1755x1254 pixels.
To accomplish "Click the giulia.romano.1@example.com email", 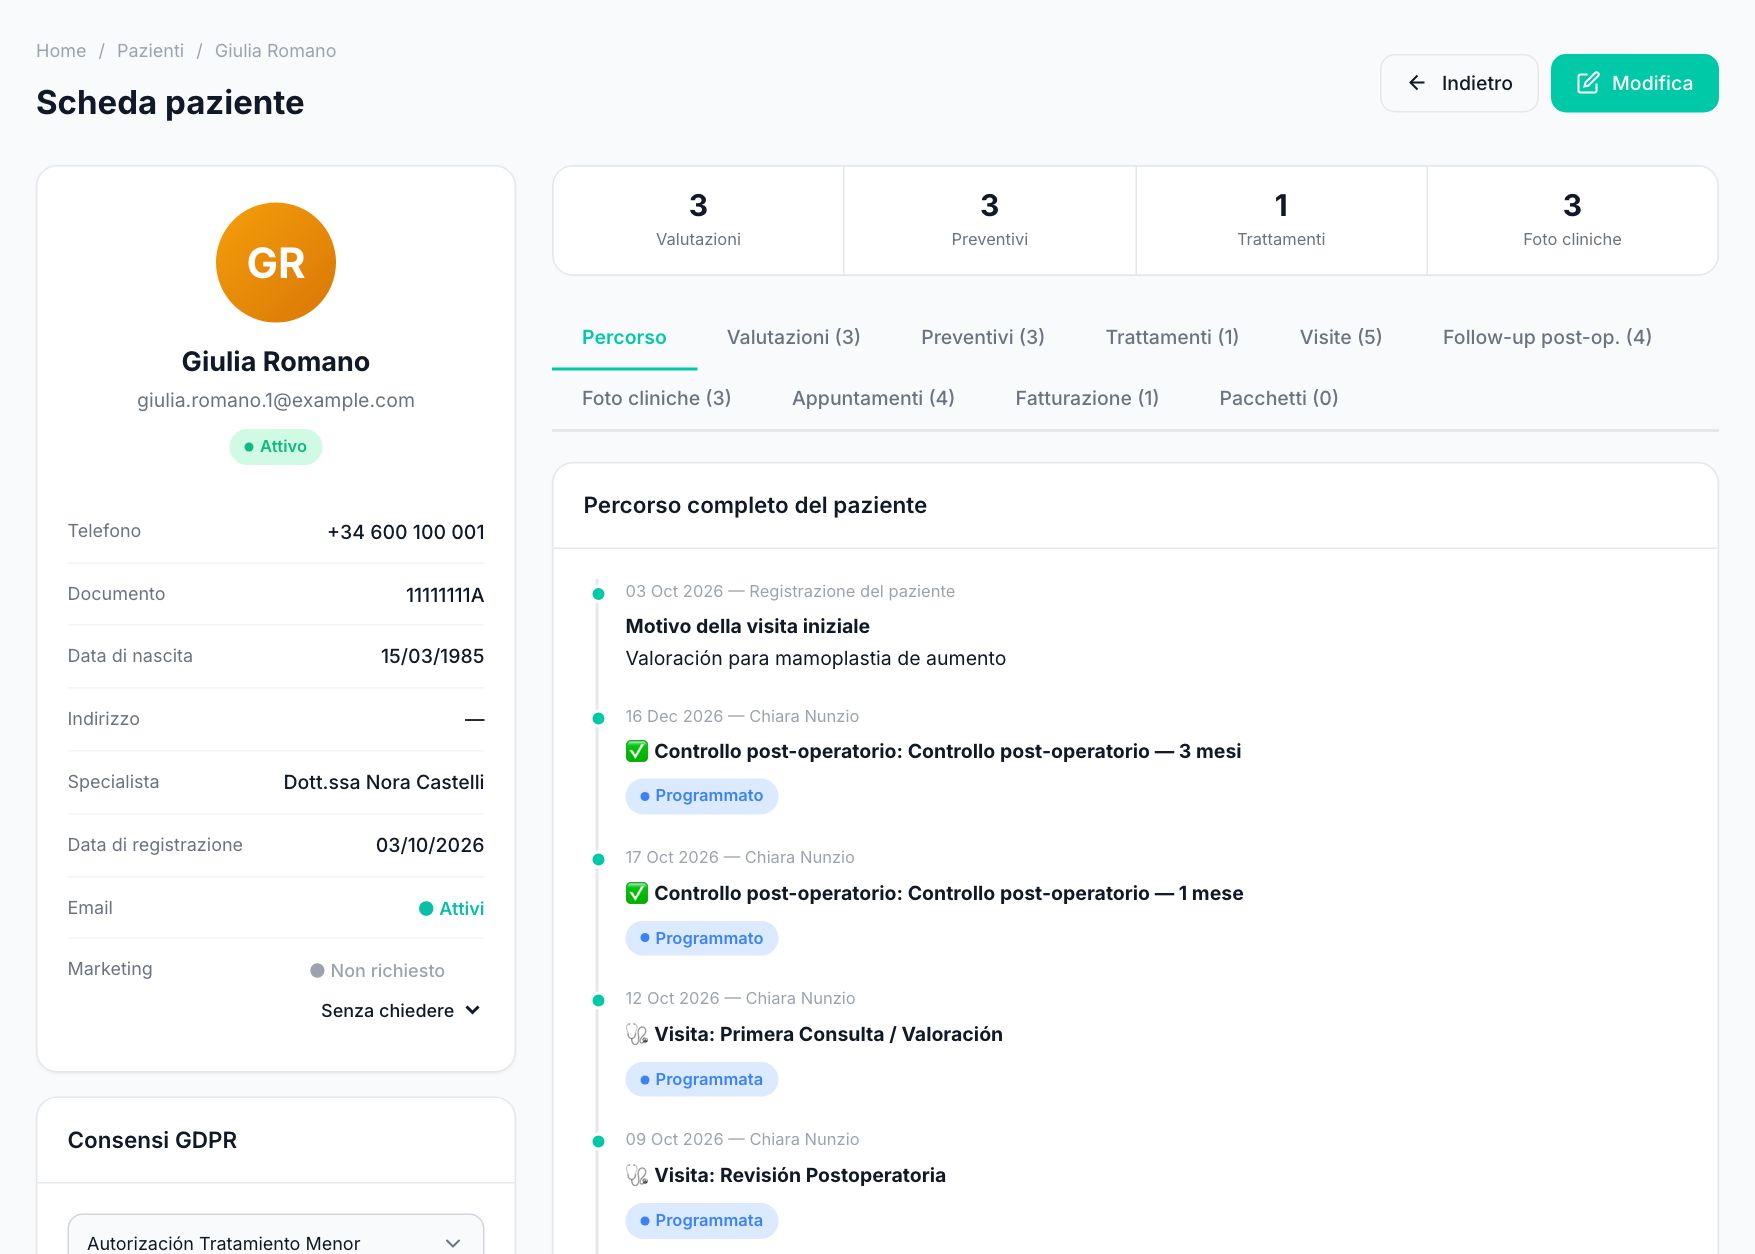I will tap(276, 400).
